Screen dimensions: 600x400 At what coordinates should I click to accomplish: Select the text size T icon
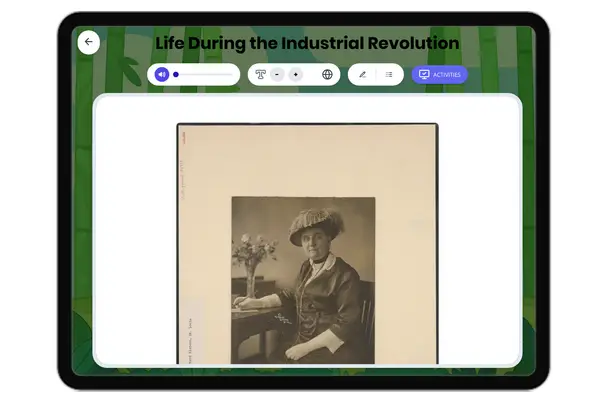point(261,74)
